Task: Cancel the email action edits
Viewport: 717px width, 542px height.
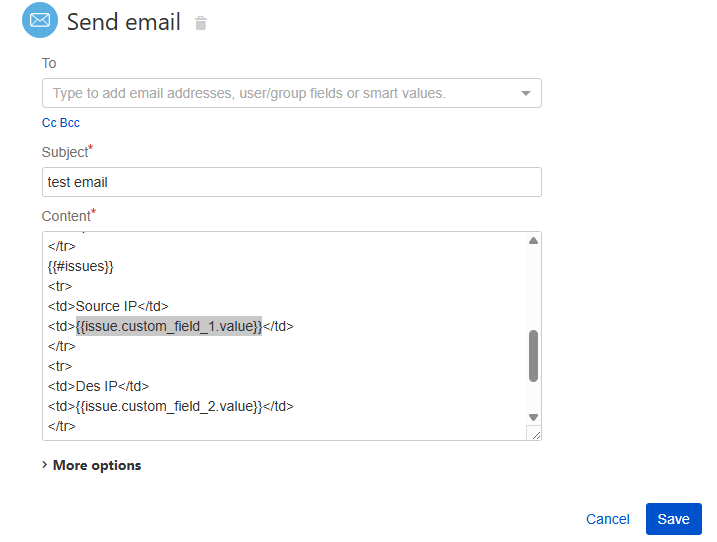Action: click(x=608, y=519)
